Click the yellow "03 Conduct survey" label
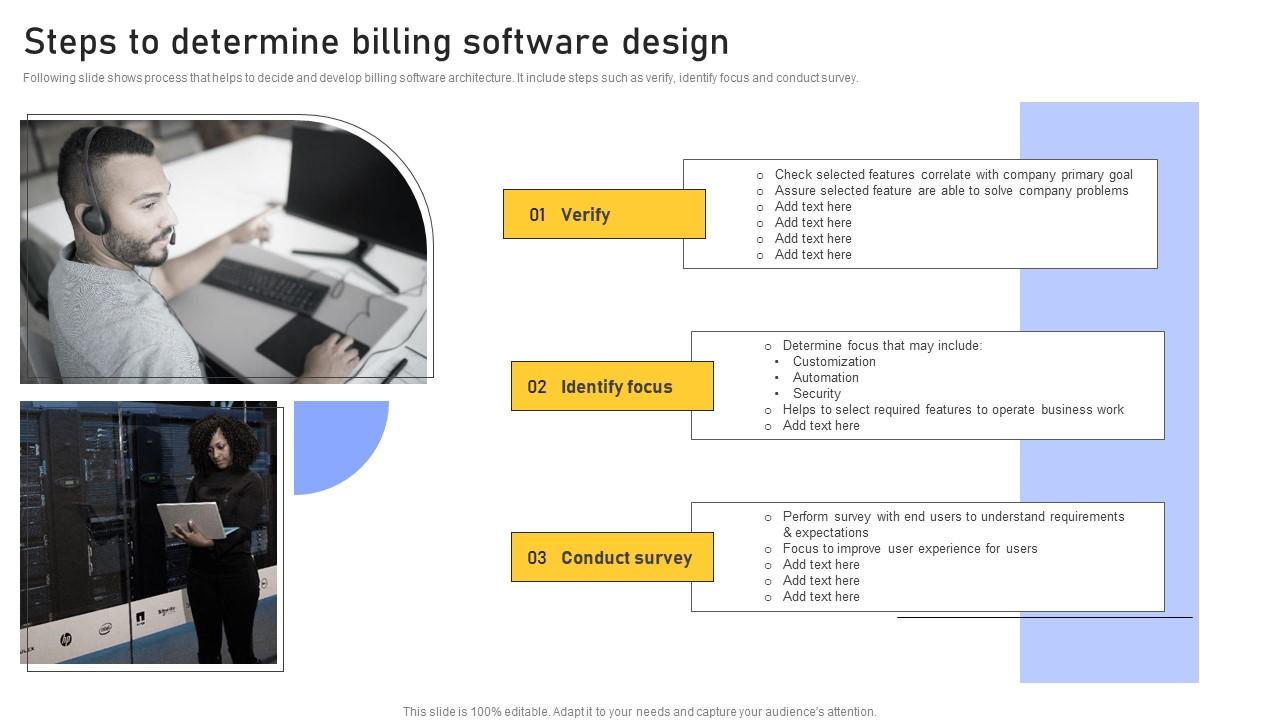Viewport: 1280px width, 720px height. click(611, 558)
